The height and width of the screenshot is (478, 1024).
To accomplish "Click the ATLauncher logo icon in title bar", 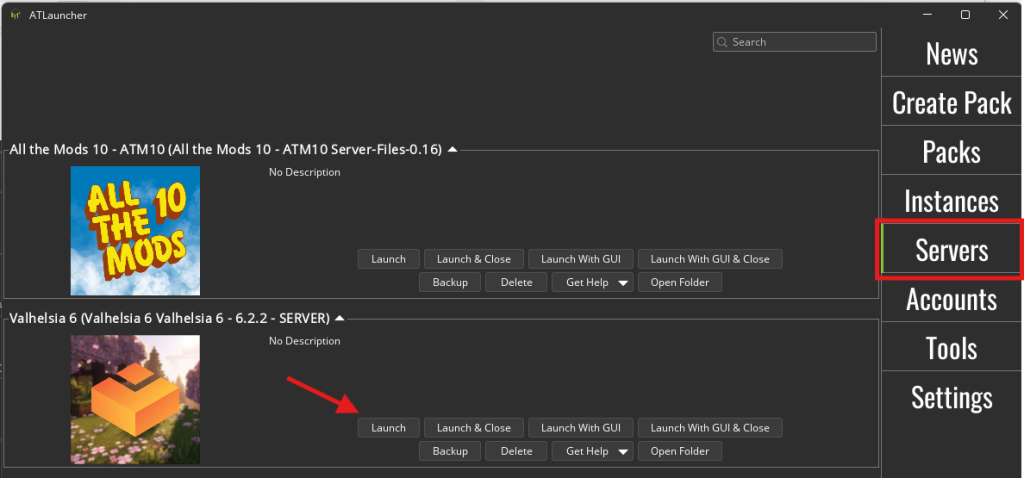I will point(16,15).
